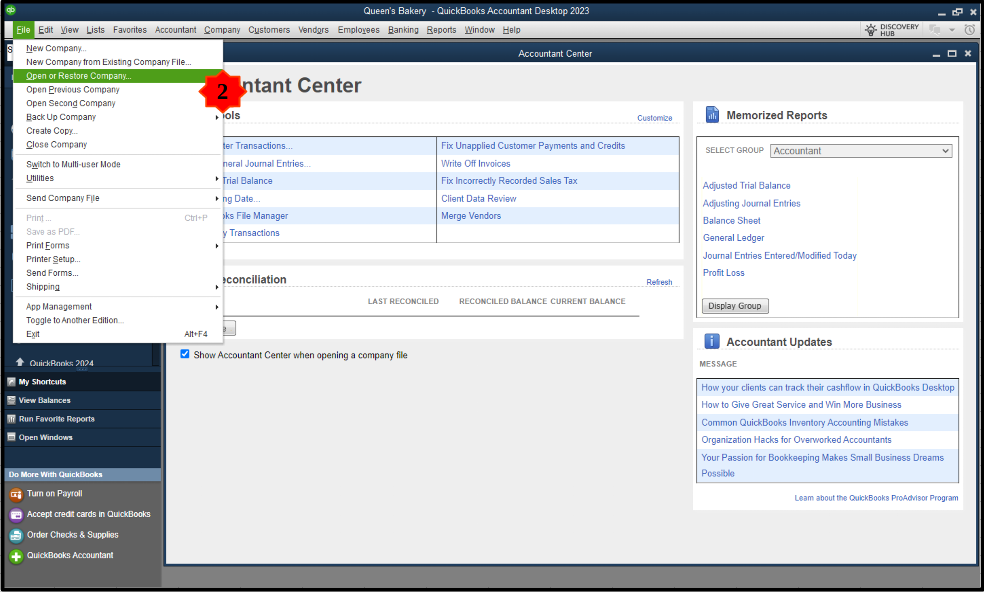Open the Reports menu
This screenshot has width=984, height=592.
pos(441,30)
